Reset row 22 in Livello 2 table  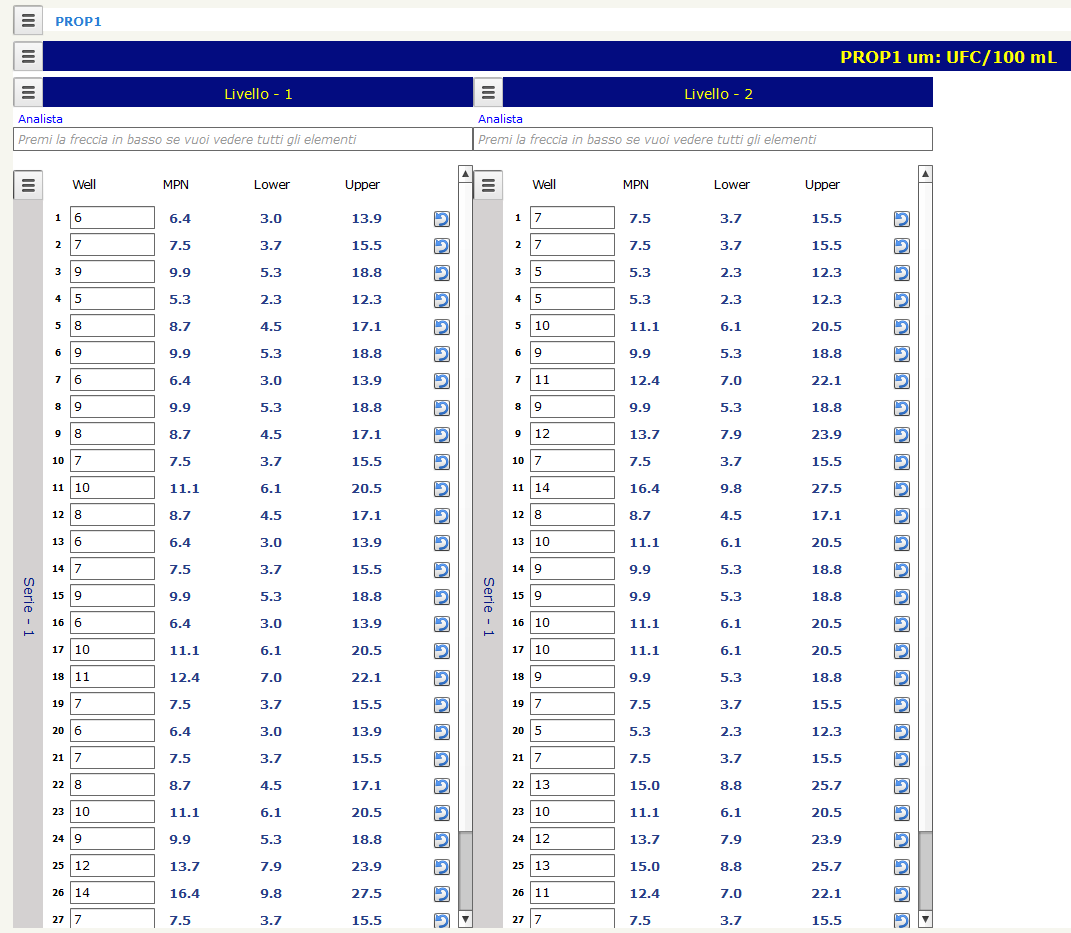(902, 786)
